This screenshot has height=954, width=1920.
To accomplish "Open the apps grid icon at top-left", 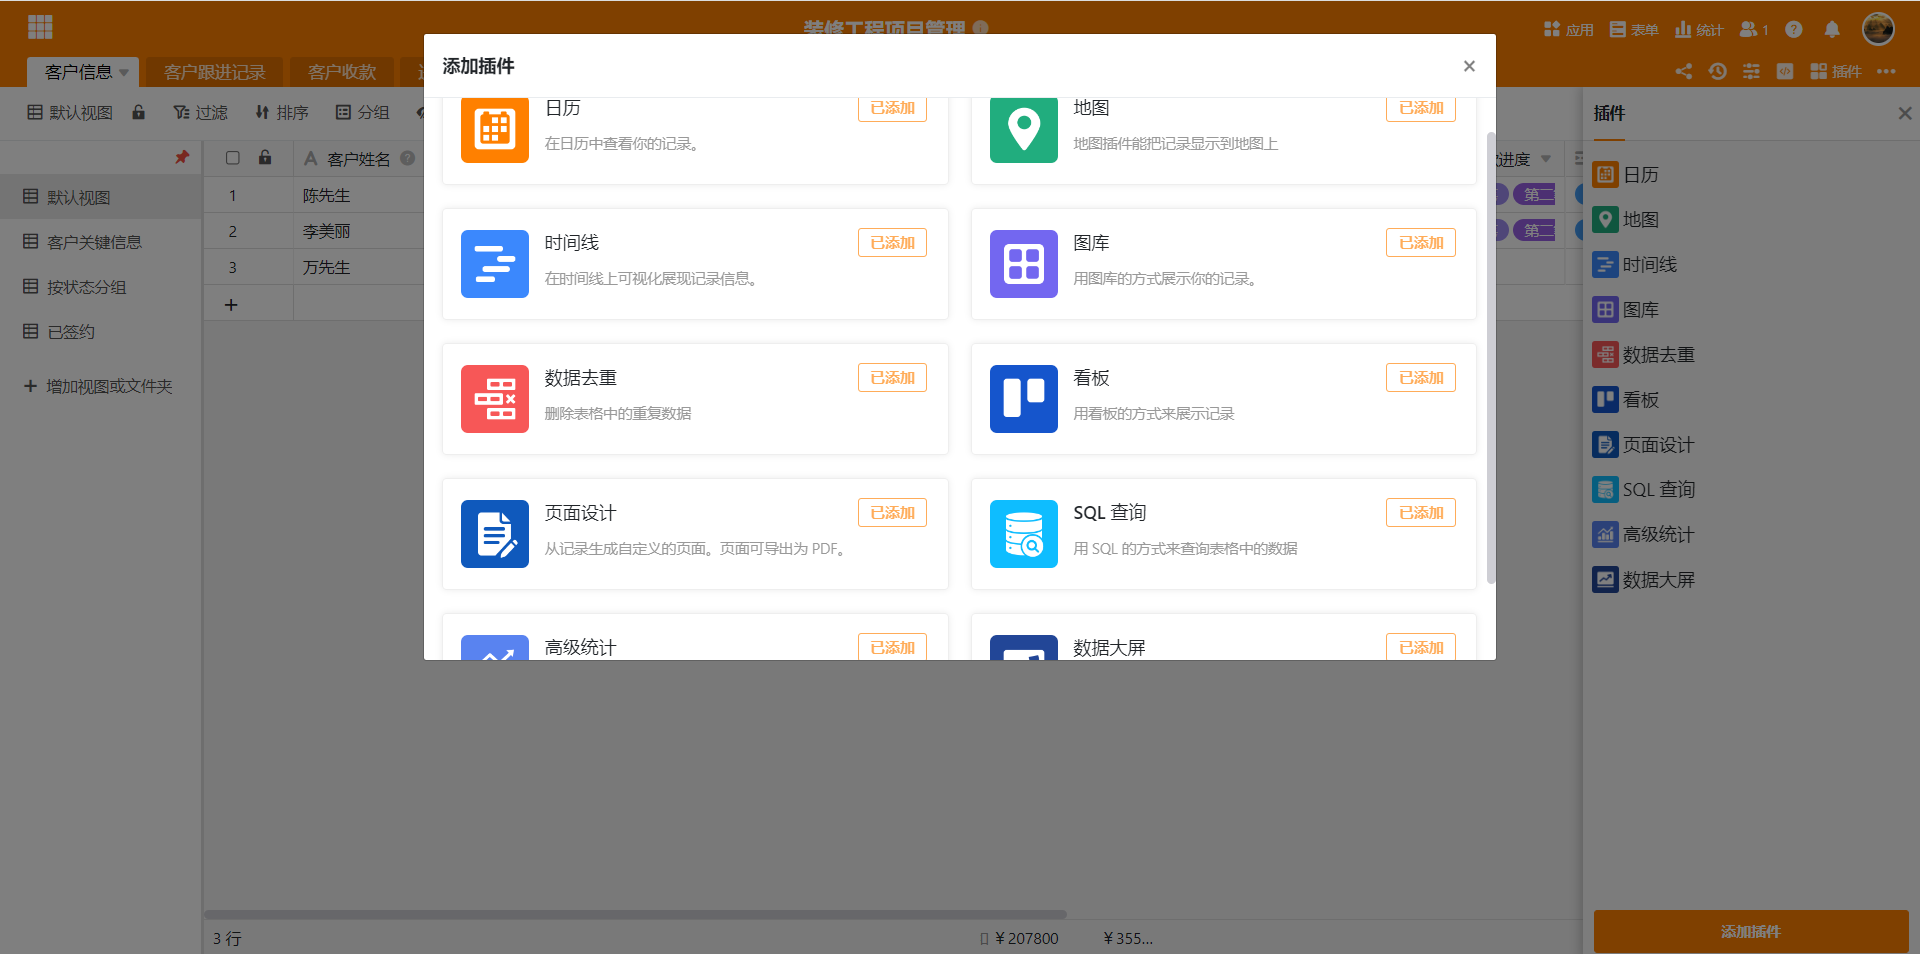I will click(x=39, y=27).
